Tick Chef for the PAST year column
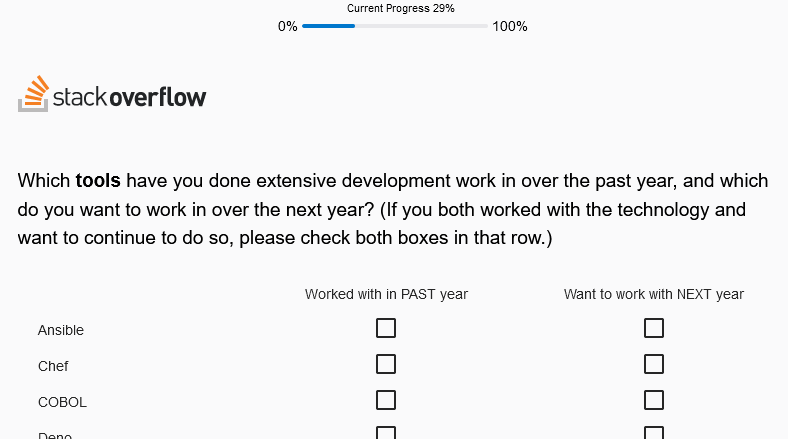The height and width of the screenshot is (439, 788). [386, 364]
